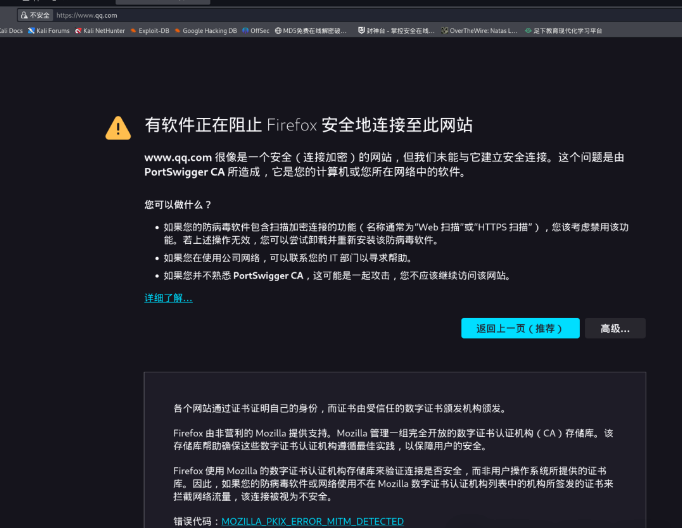Click the bullet mentioning 并不熟悉 PortSwigger CA
682x528 pixels.
[337, 276]
